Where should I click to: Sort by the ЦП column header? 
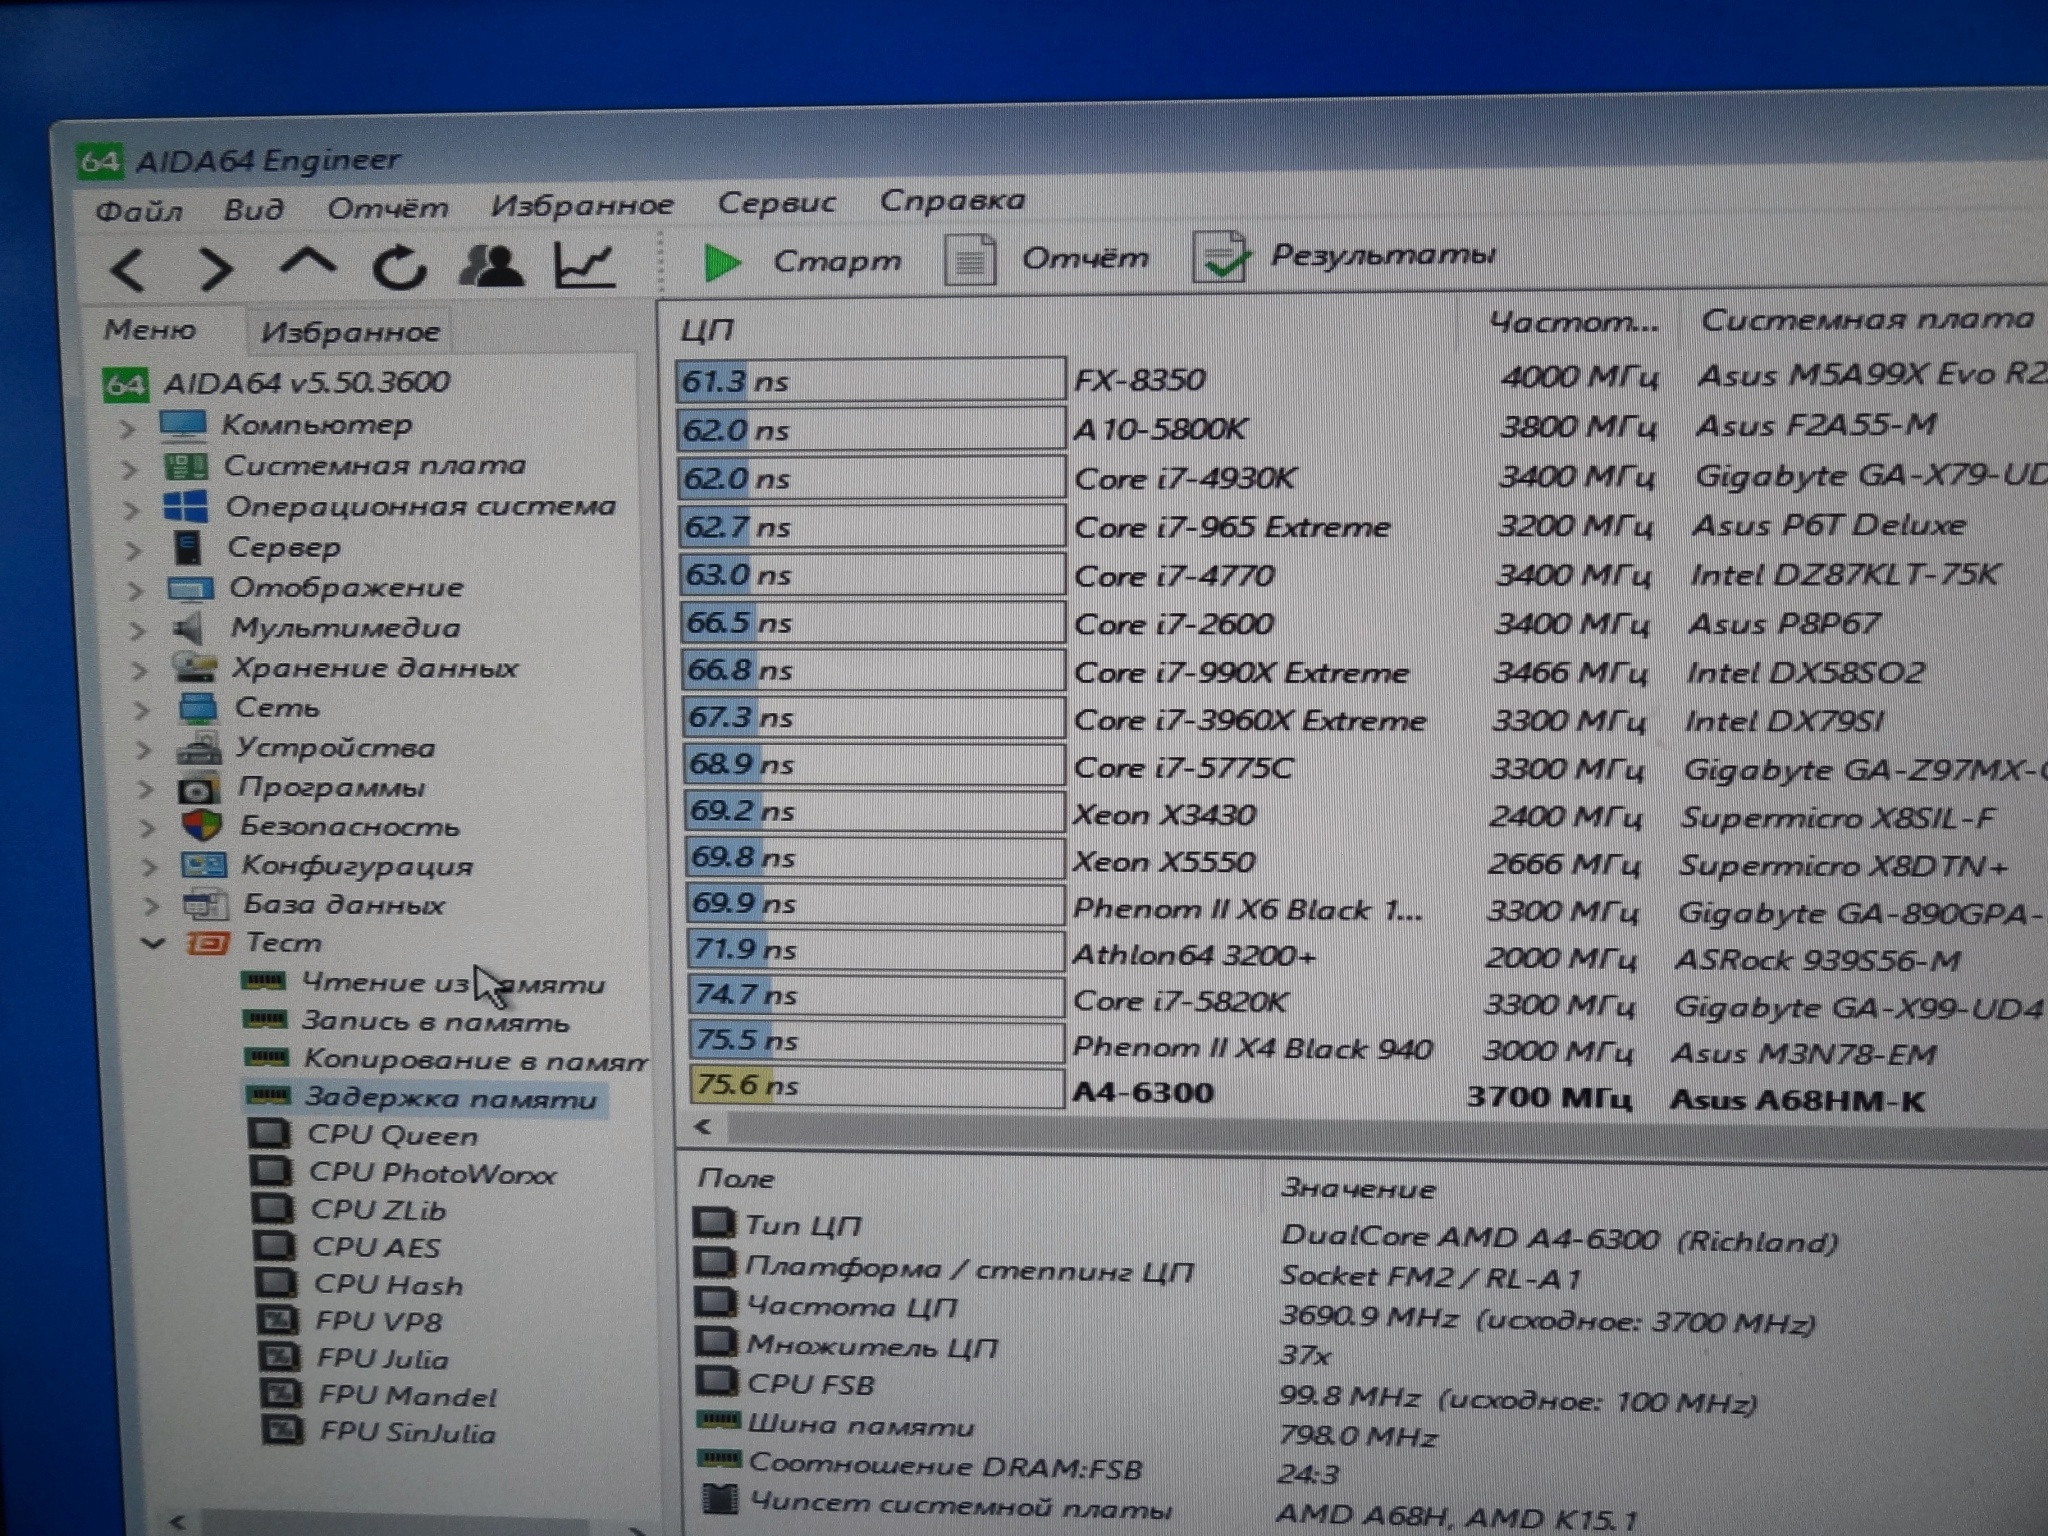pos(706,330)
